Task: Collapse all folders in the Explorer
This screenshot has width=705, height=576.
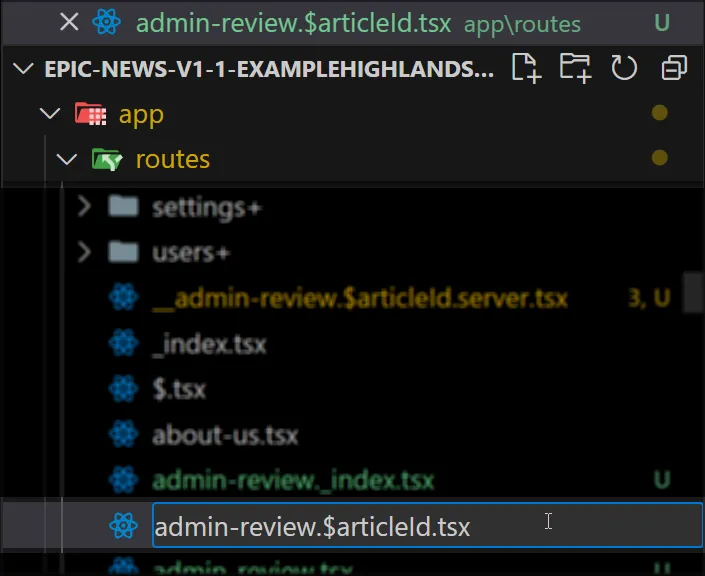Action: click(674, 68)
